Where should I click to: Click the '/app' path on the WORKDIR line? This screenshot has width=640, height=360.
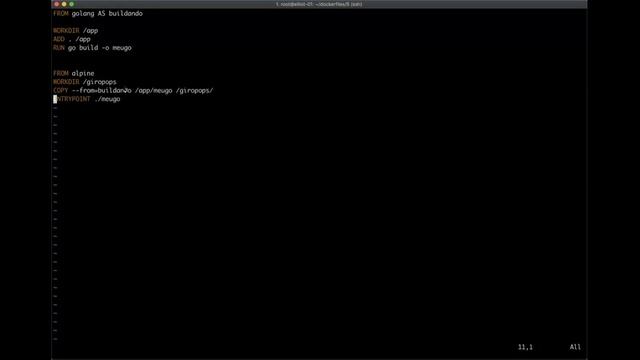click(x=91, y=31)
